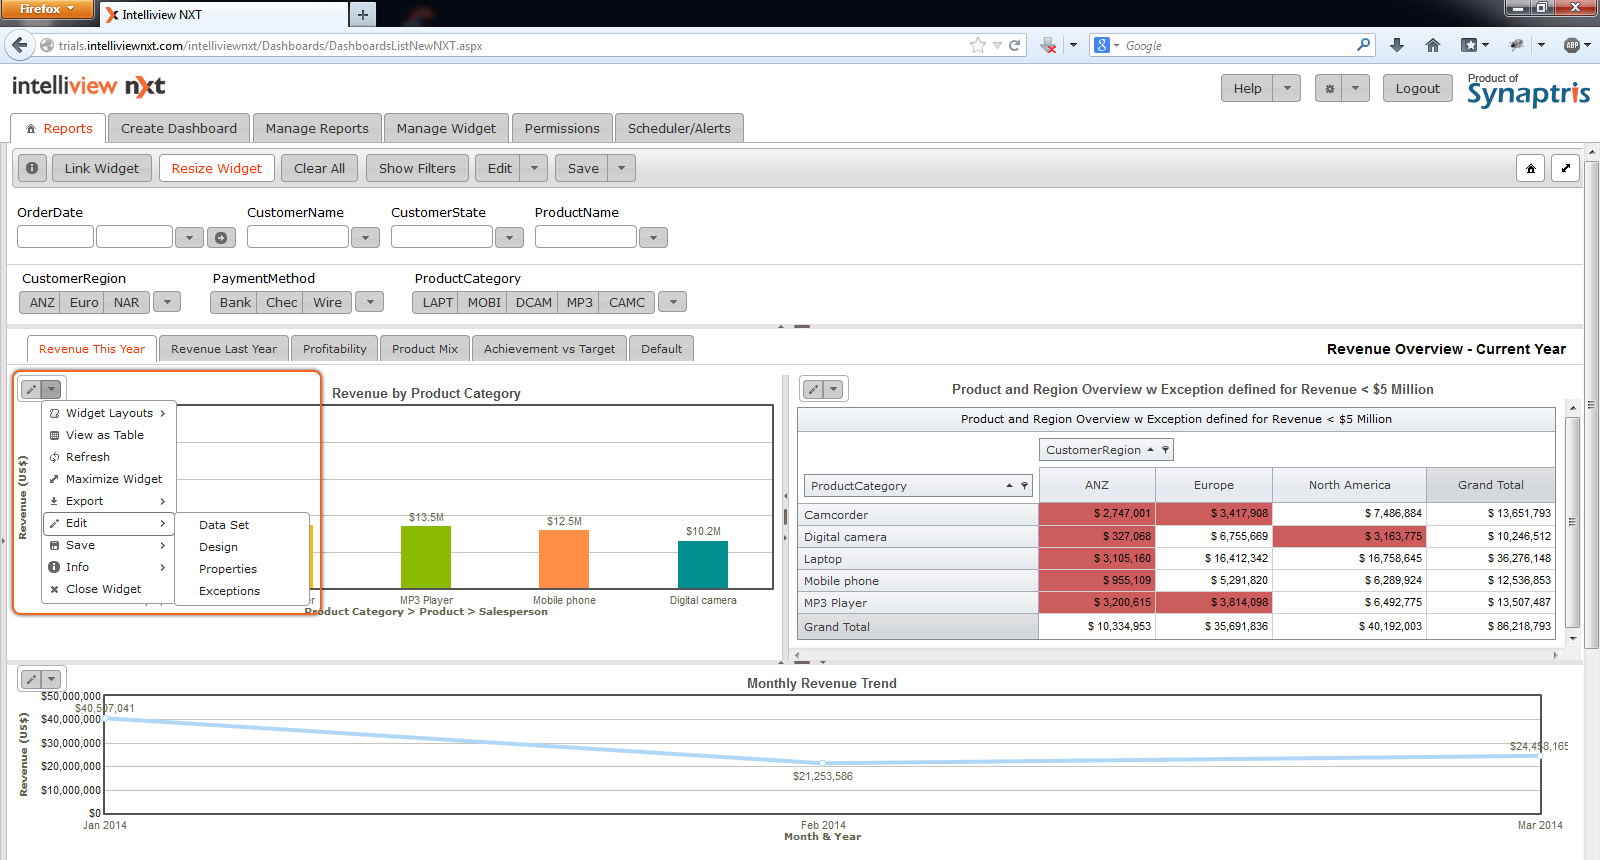
Task: Click the Firefox downloads arrow icon
Action: (1397, 45)
